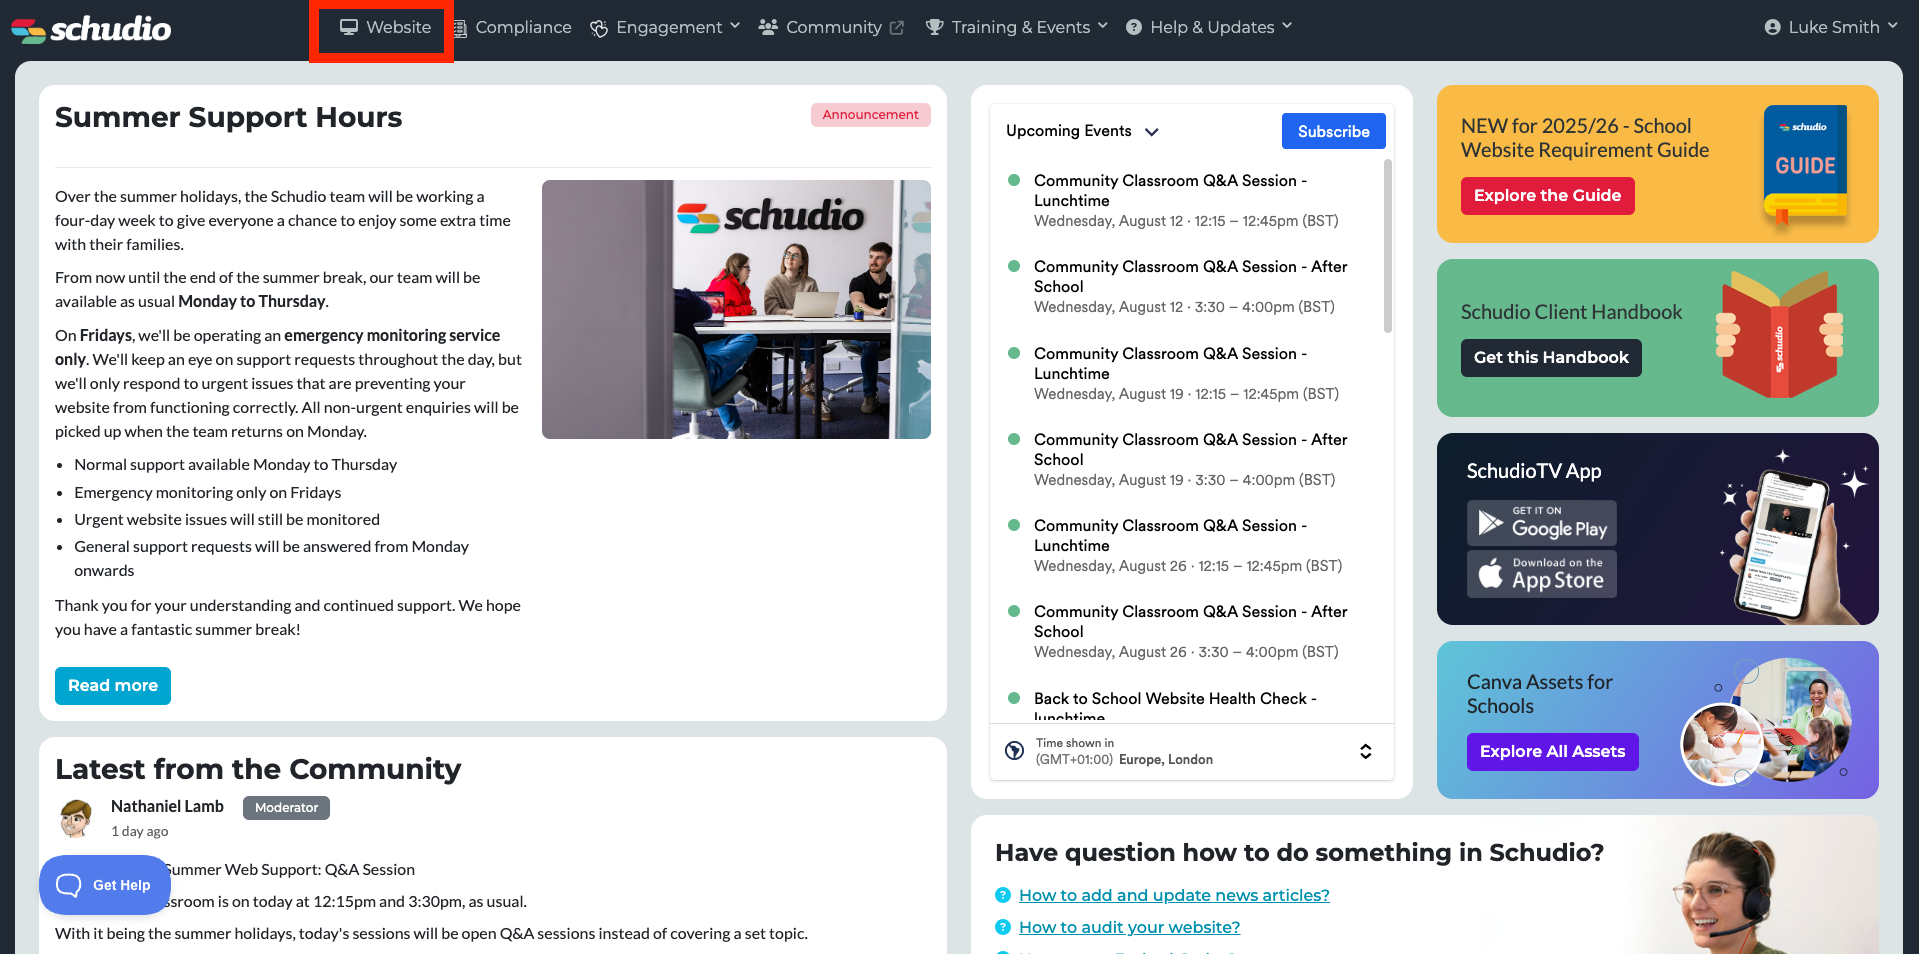Click the Moderator badge

[286, 808]
